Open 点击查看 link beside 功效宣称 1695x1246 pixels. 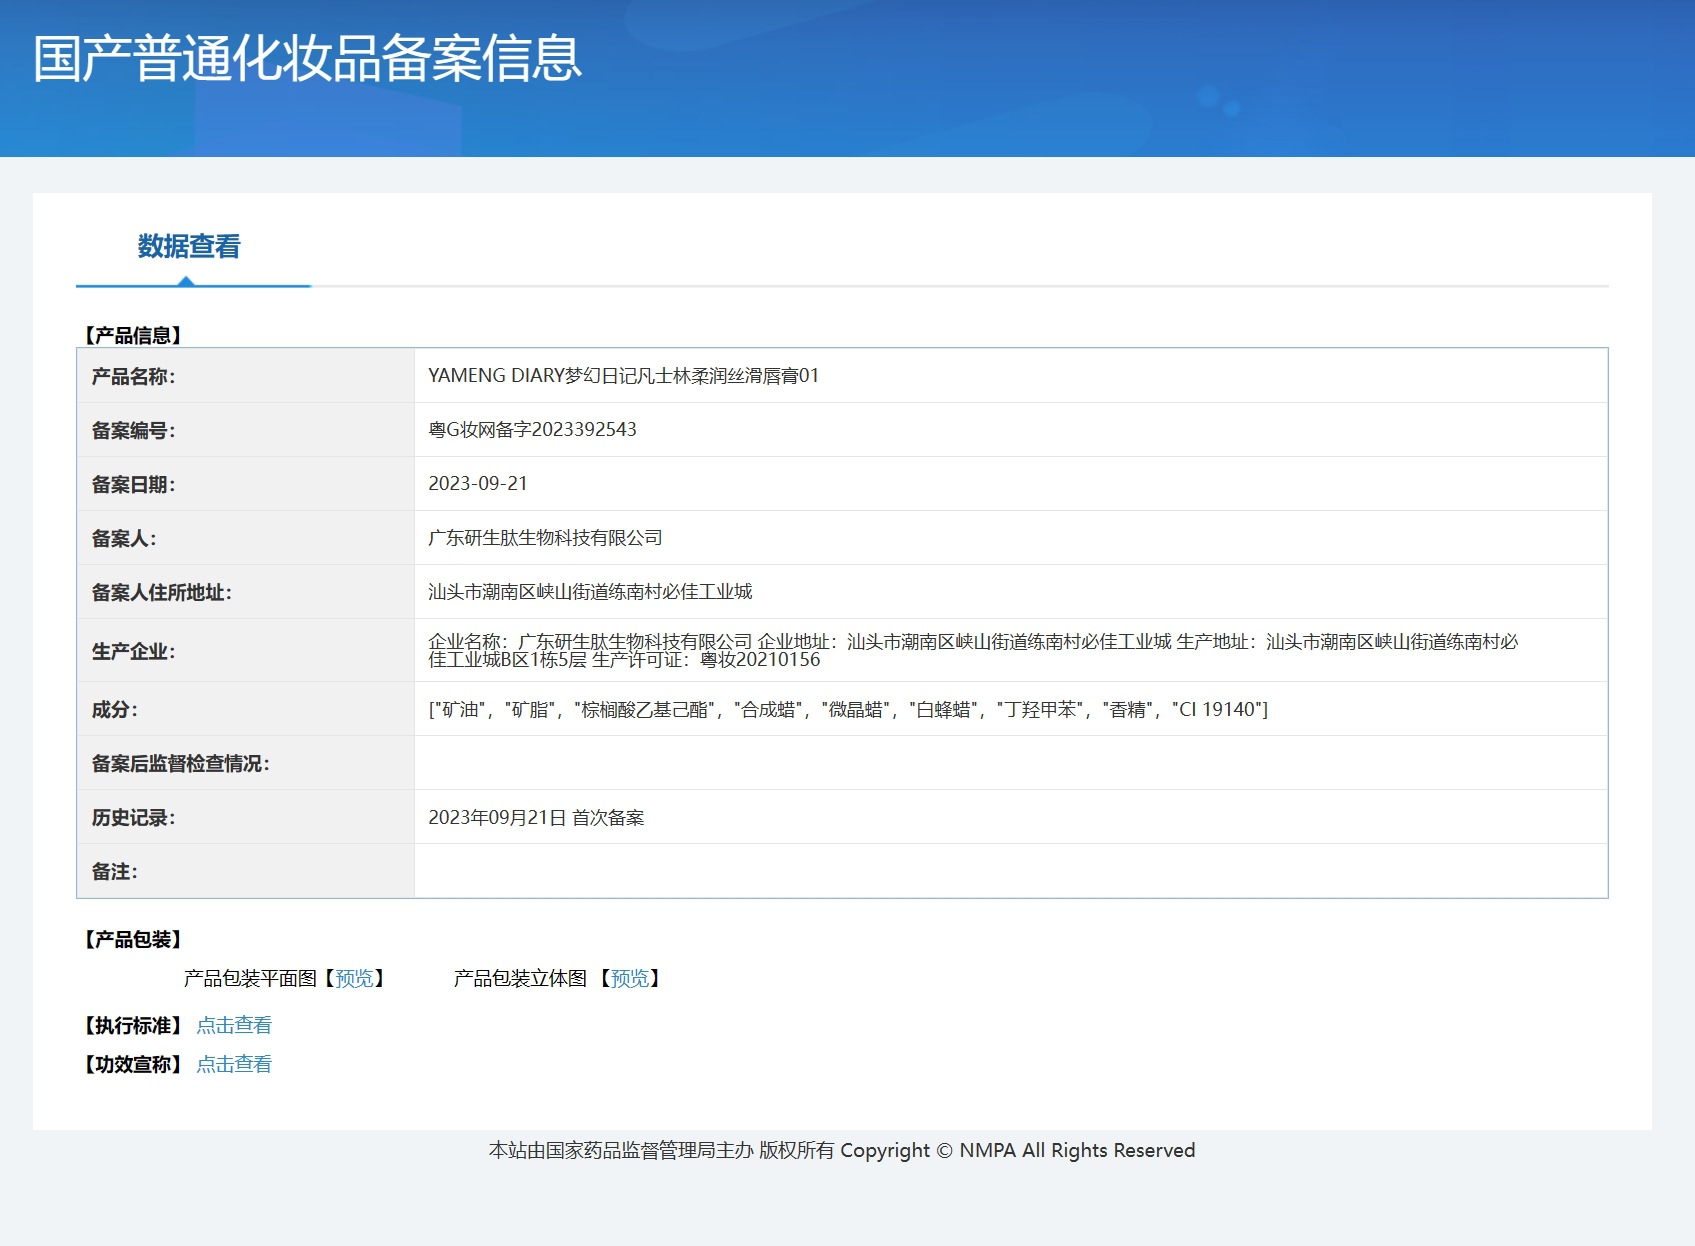tap(234, 1064)
